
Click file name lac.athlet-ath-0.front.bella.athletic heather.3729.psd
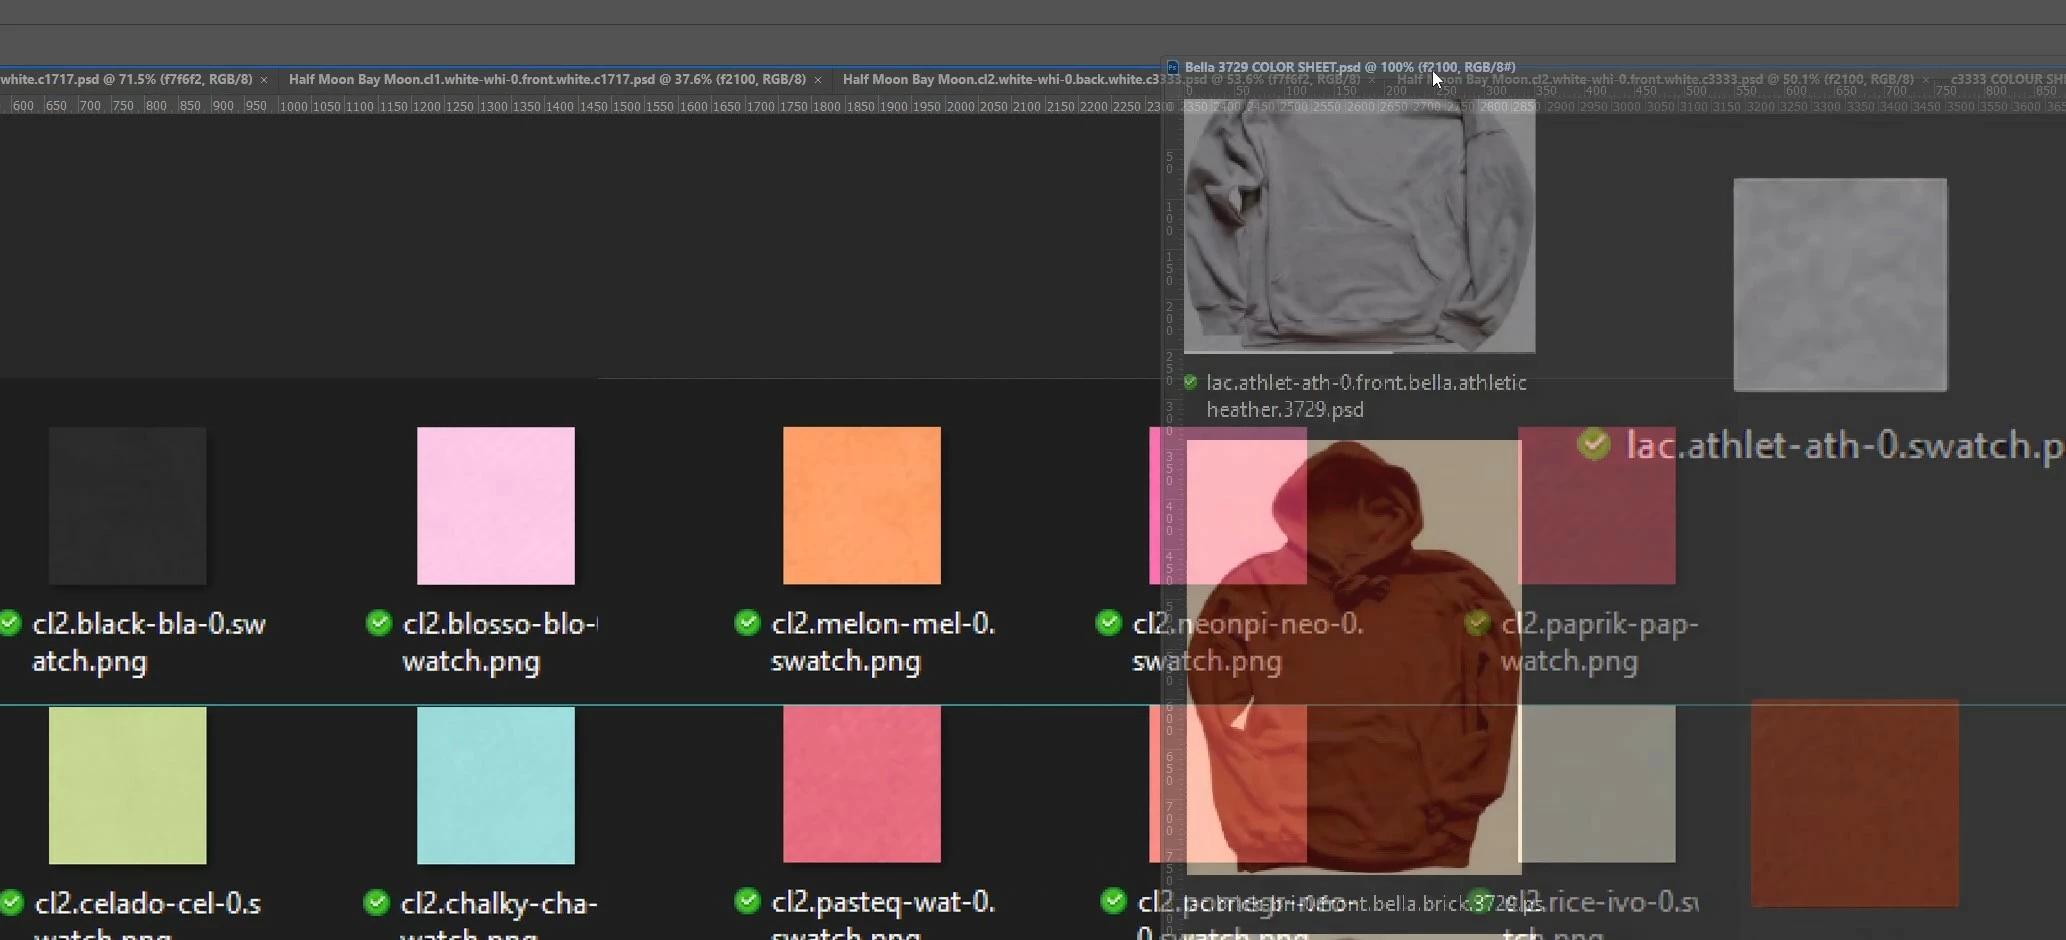tap(1366, 396)
